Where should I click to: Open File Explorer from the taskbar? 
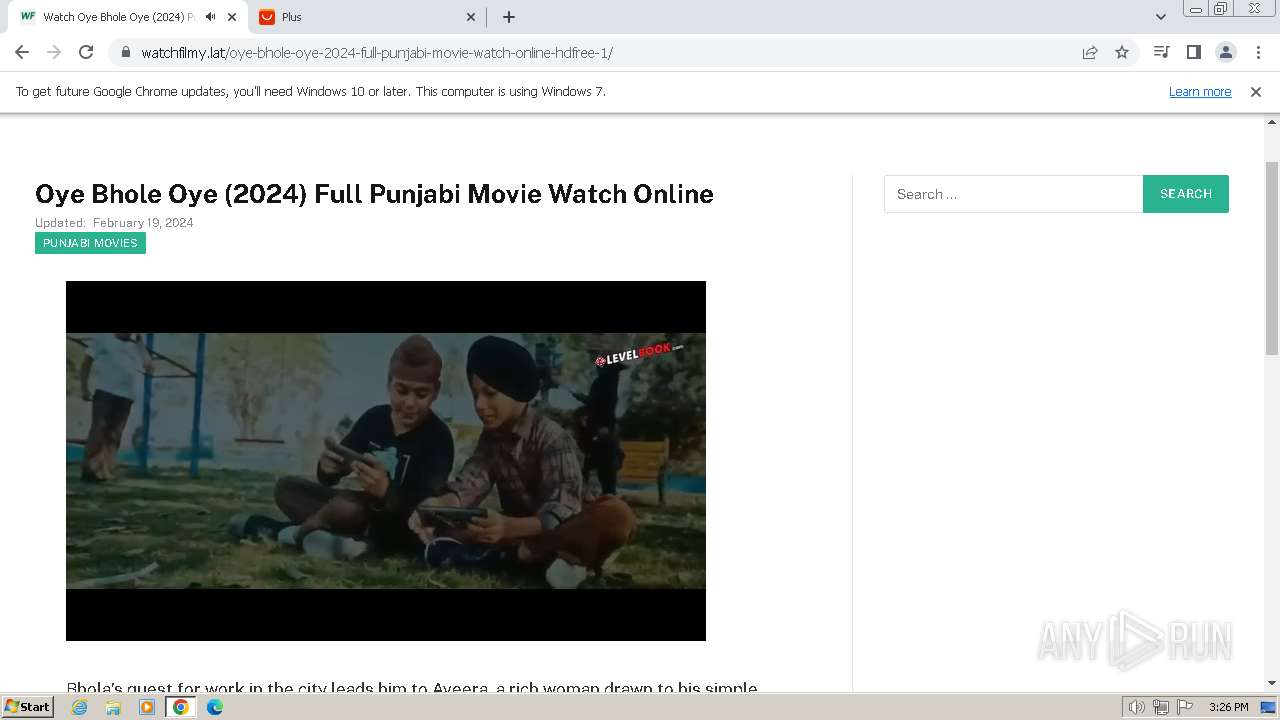click(113, 707)
